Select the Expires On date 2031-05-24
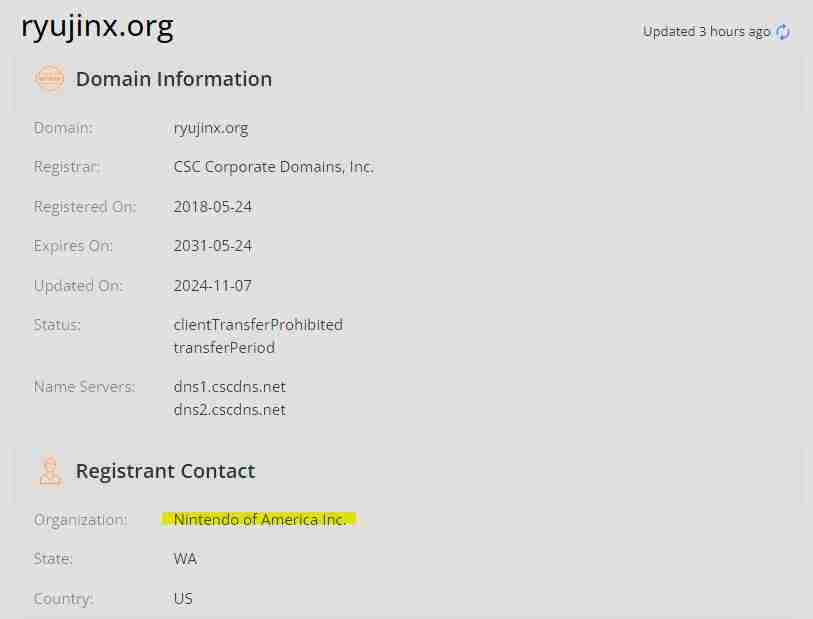The image size is (813, 619). [x=213, y=246]
